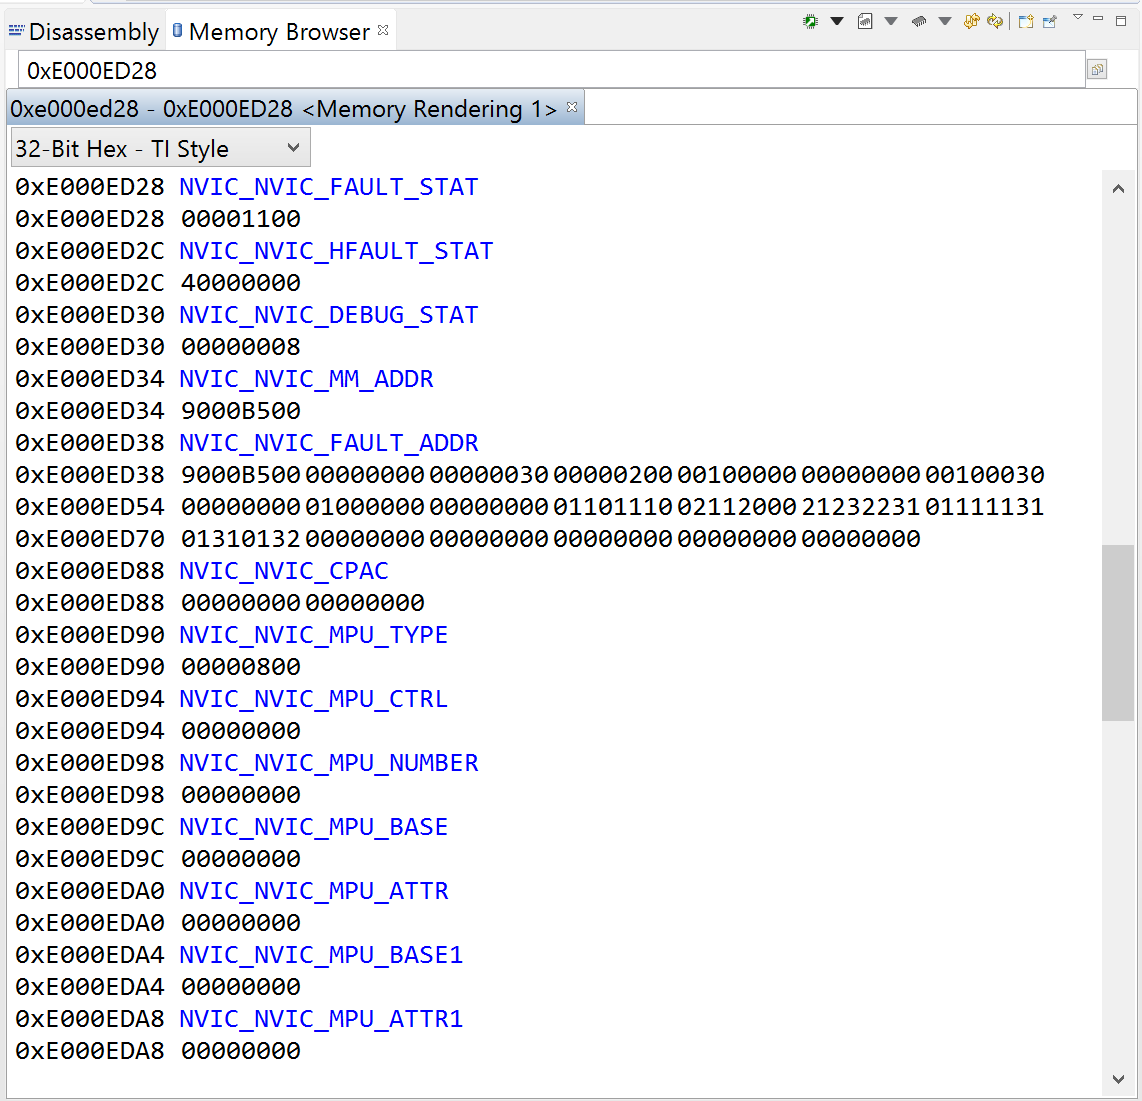This screenshot has width=1142, height=1101.
Task: Close the Memory Rendering 1 tab
Action: click(x=572, y=107)
